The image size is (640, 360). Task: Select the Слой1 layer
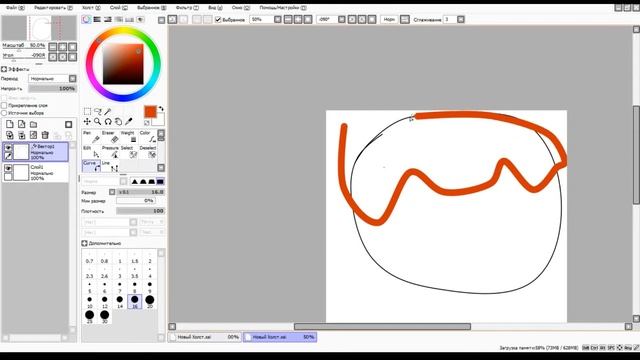35,173
